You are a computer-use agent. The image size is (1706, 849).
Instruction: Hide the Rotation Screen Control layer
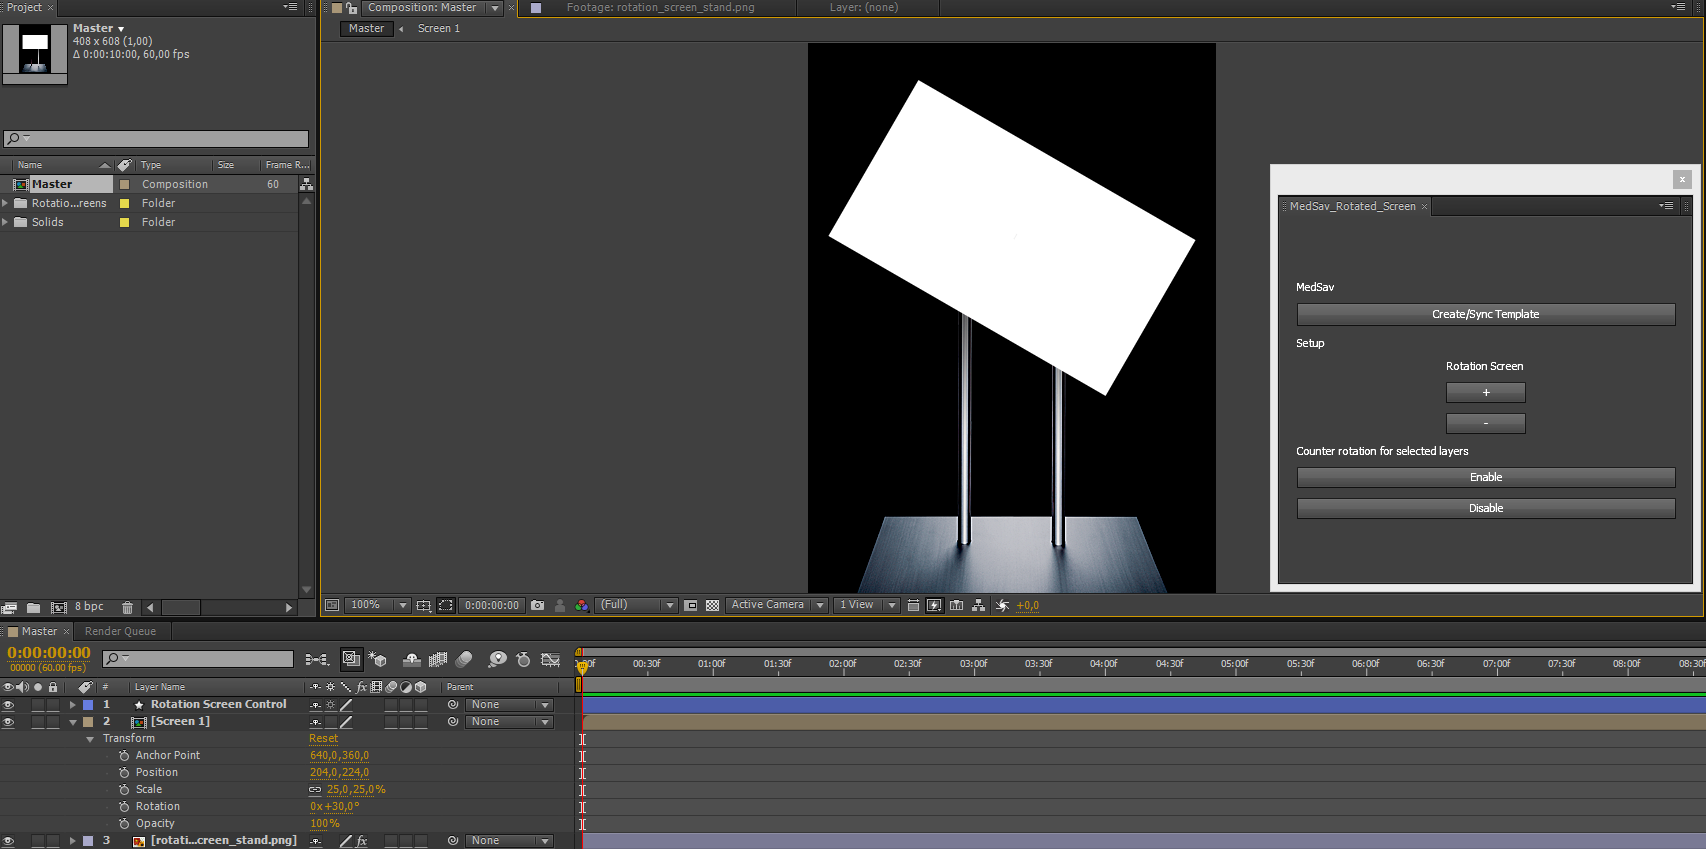pos(8,705)
